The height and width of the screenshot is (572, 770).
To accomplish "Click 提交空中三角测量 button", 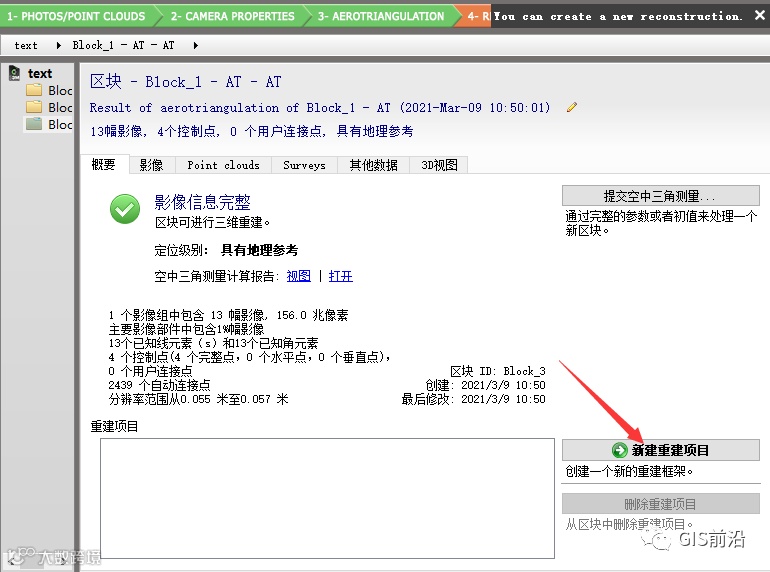I will click(x=660, y=196).
